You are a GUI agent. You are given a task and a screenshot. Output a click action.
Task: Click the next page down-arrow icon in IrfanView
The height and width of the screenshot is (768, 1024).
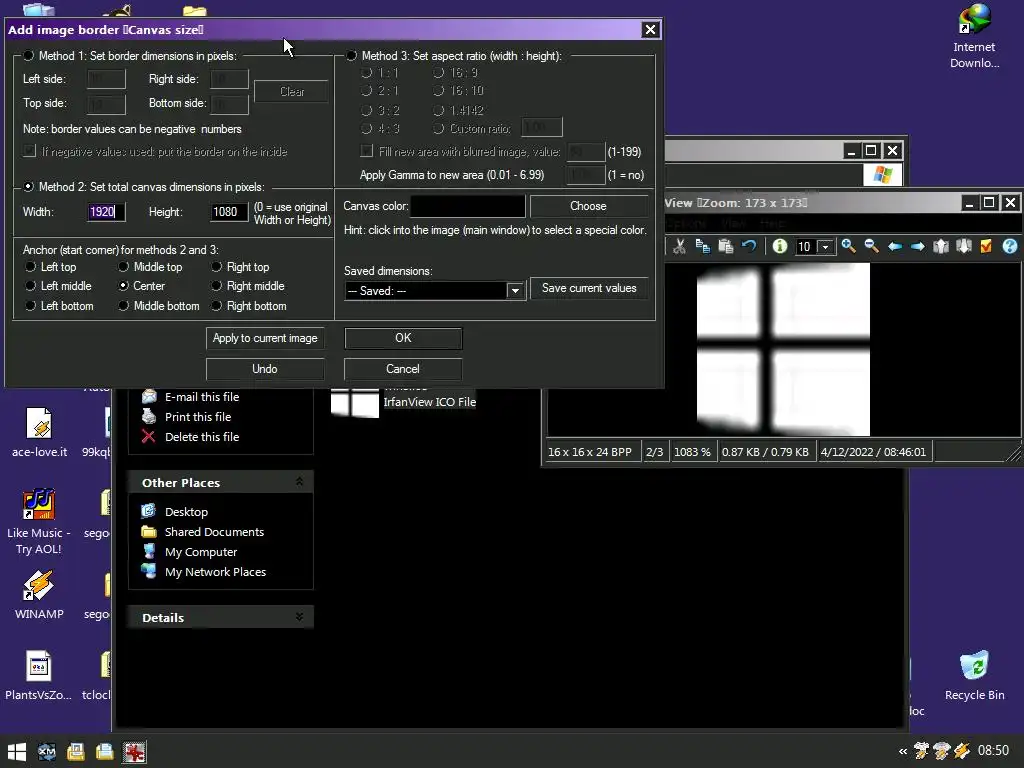[964, 246]
